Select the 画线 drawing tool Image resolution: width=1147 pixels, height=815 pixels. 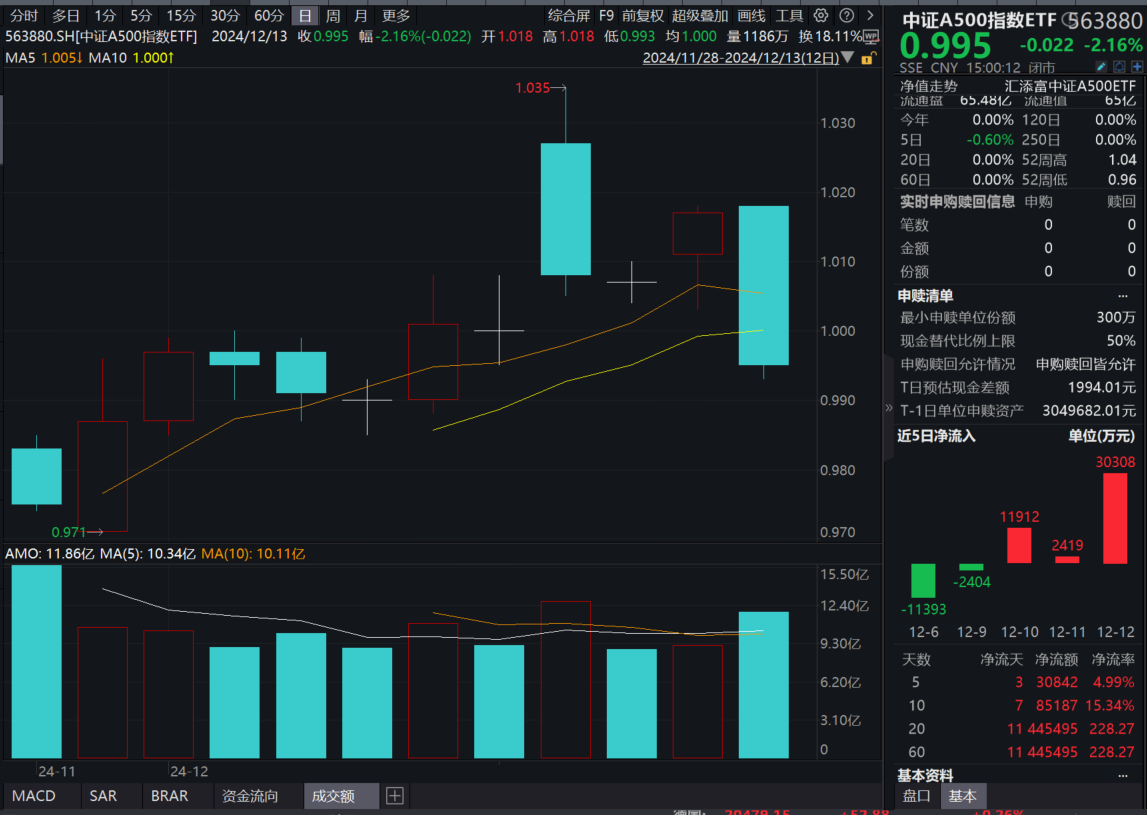[752, 15]
